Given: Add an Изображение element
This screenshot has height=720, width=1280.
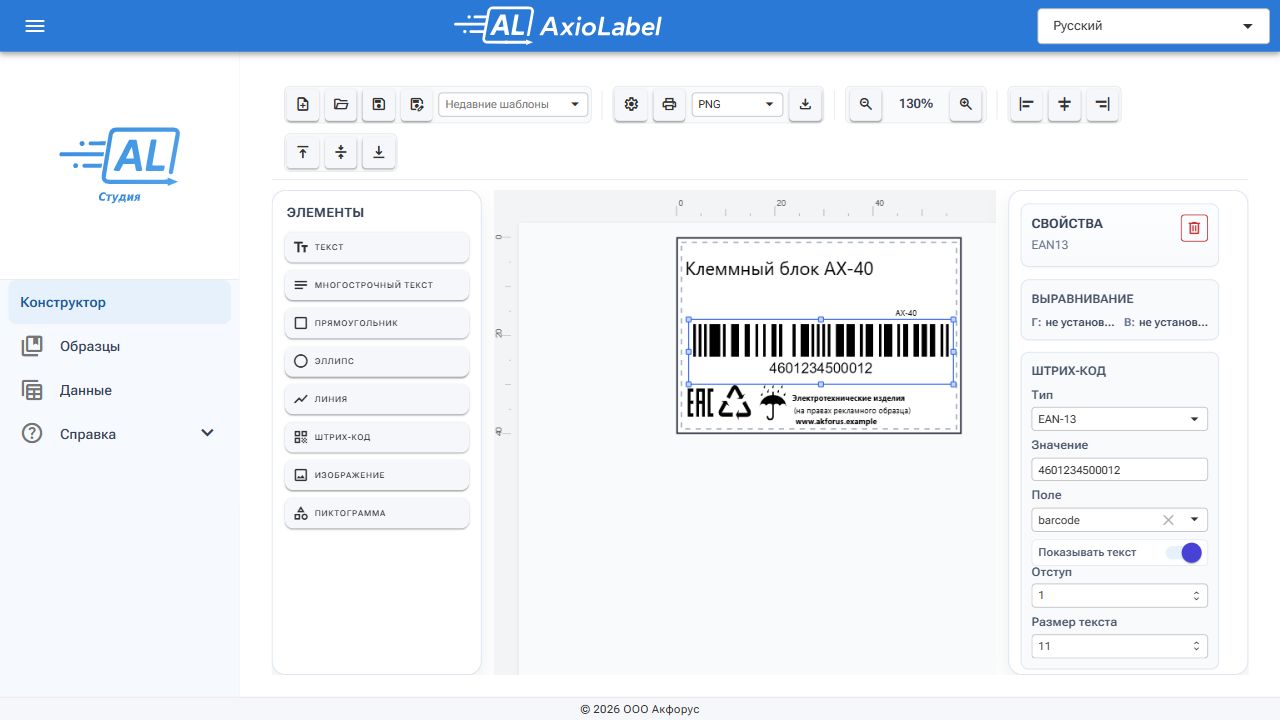Looking at the screenshot, I should (x=377, y=475).
